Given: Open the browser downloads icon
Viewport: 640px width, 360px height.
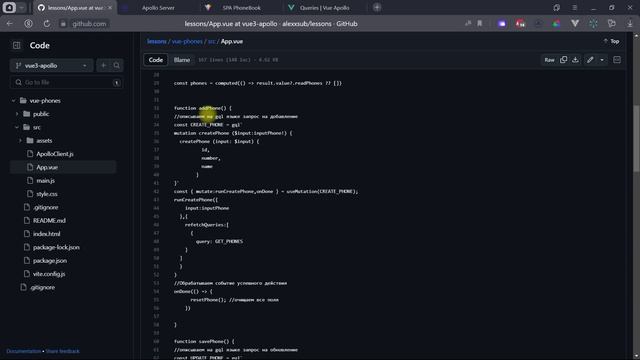Looking at the screenshot, I should point(630,24).
